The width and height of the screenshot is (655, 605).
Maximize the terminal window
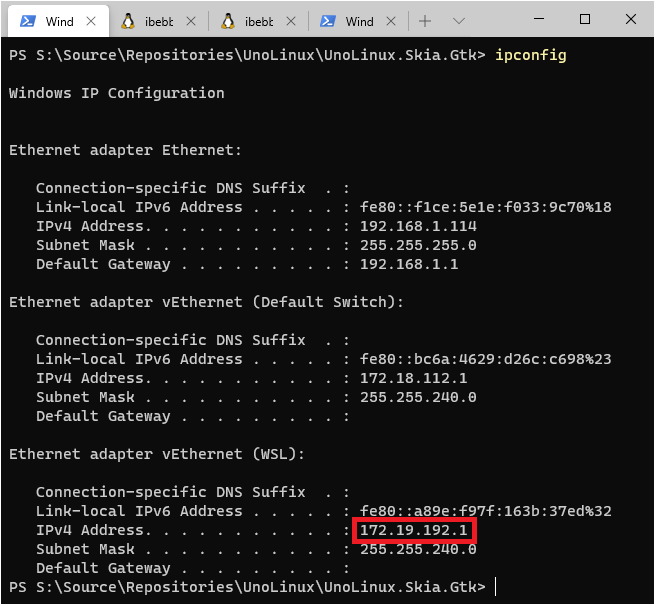pos(585,19)
